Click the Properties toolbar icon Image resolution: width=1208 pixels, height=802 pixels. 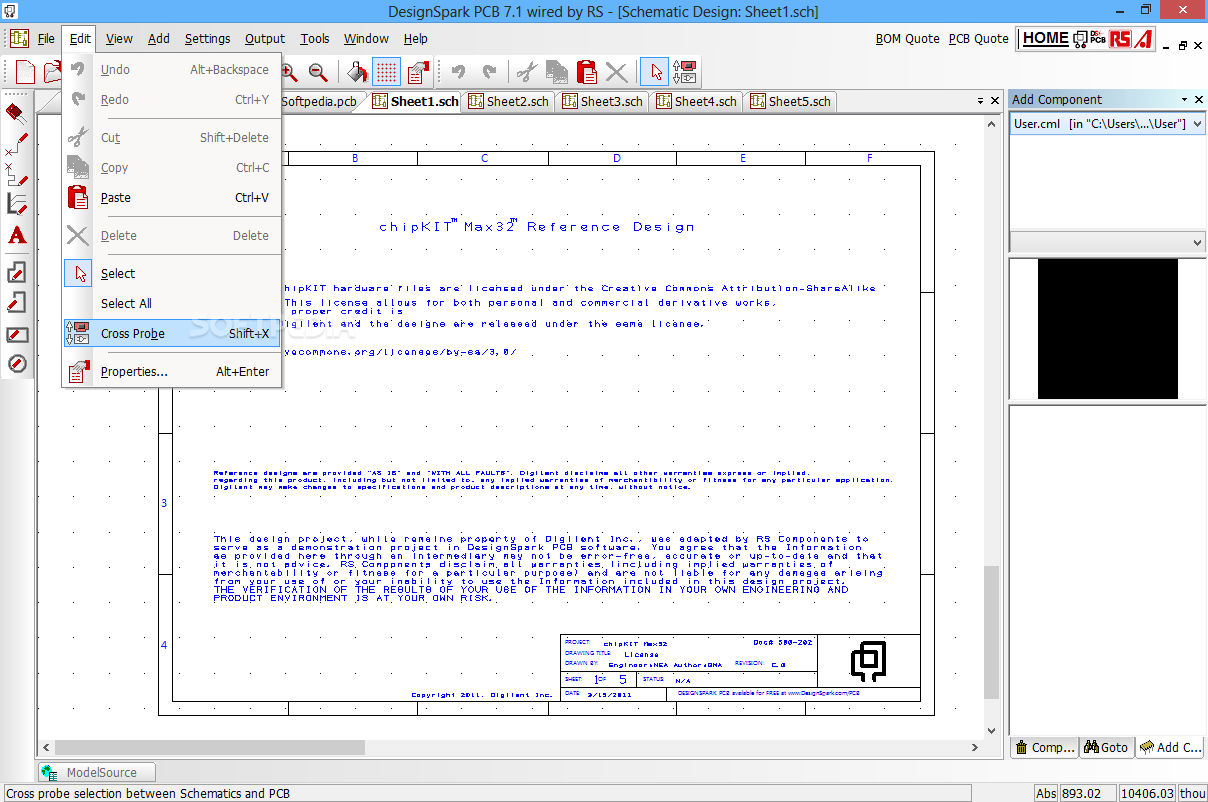[417, 72]
